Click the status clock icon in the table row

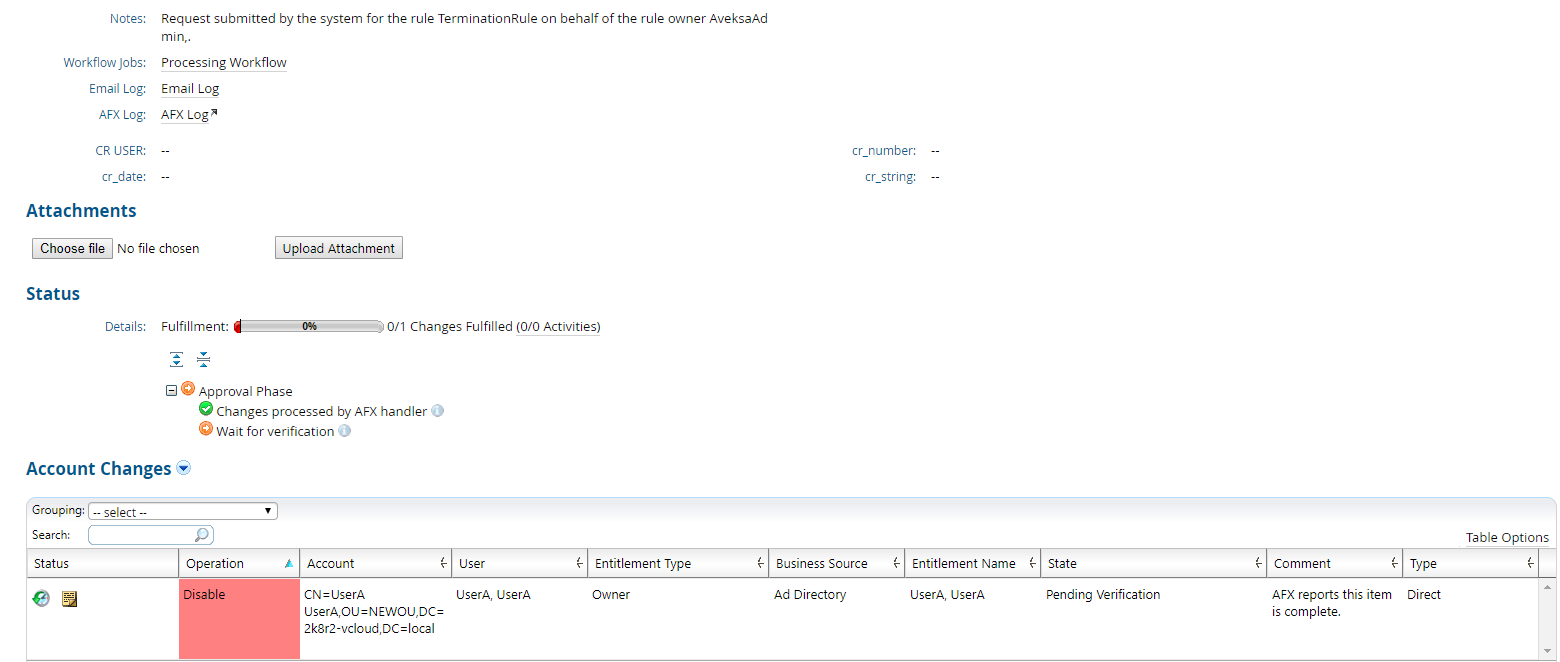click(41, 598)
